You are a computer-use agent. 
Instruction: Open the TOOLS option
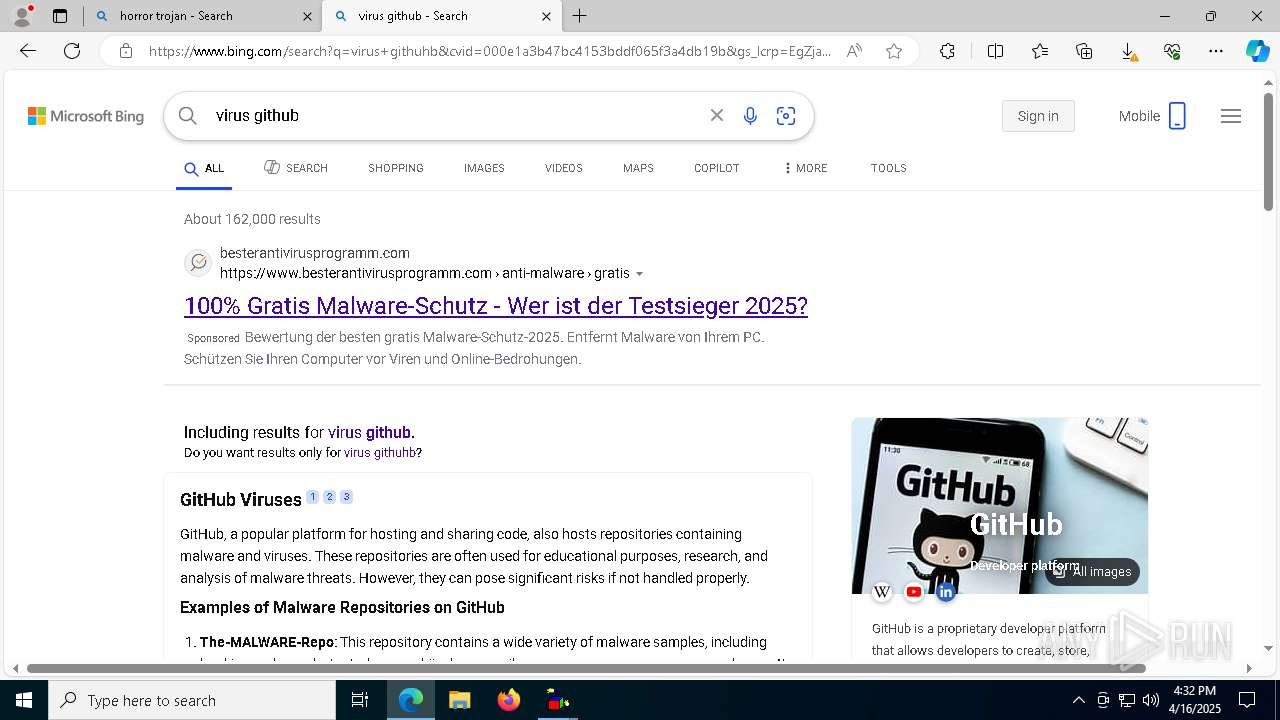click(x=889, y=168)
